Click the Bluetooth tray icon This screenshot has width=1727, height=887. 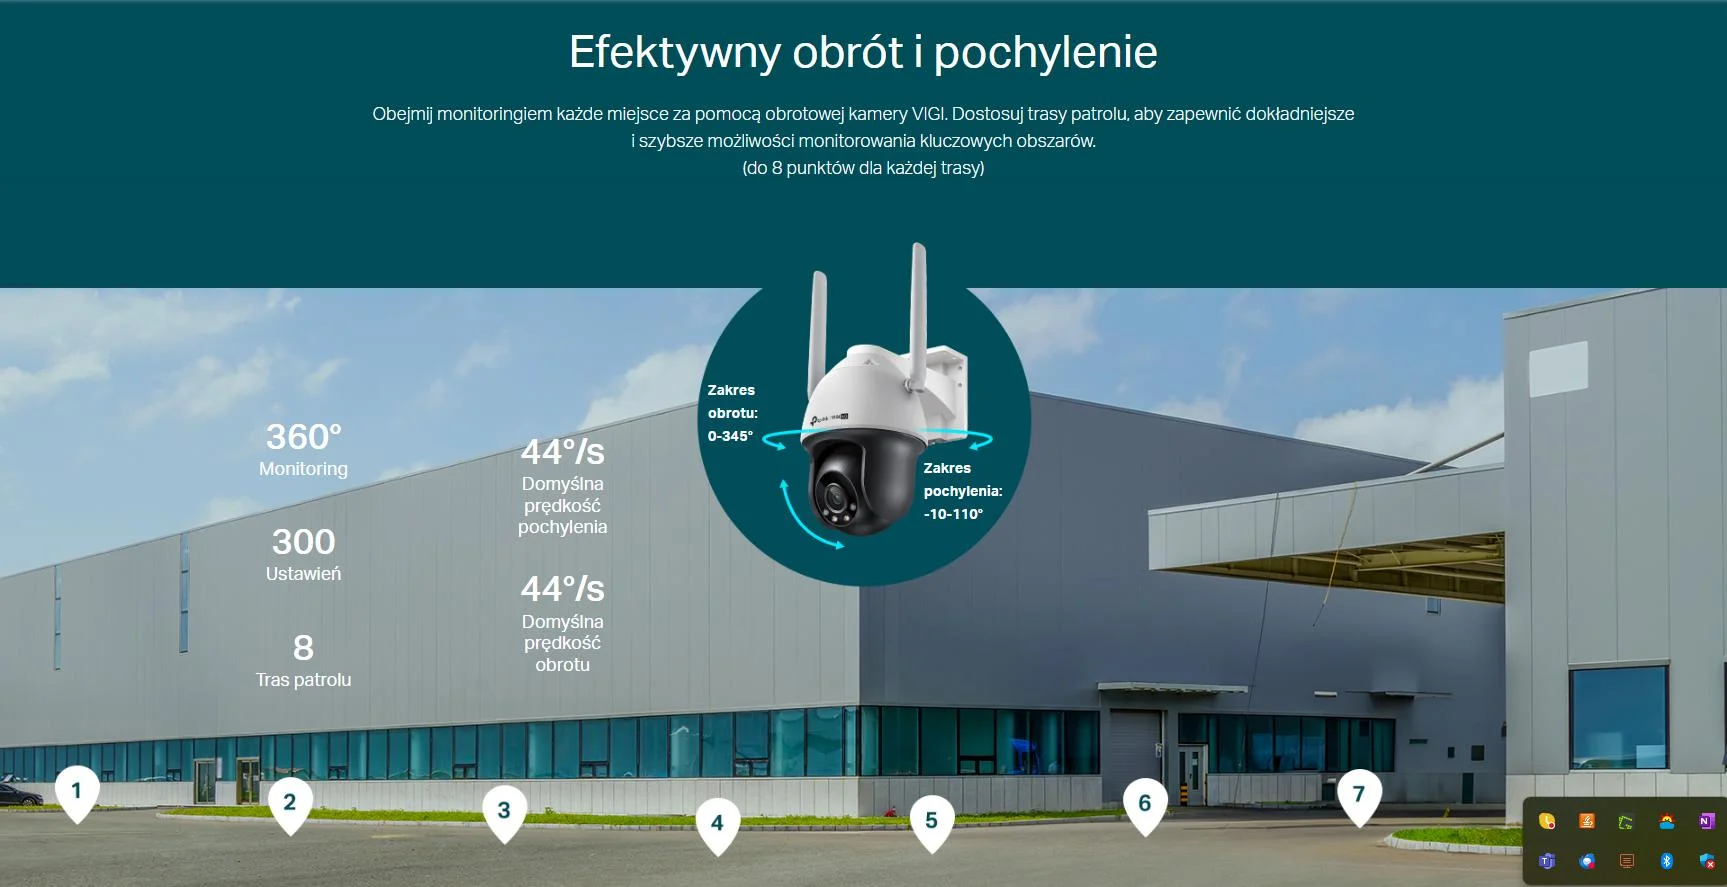tap(1667, 861)
